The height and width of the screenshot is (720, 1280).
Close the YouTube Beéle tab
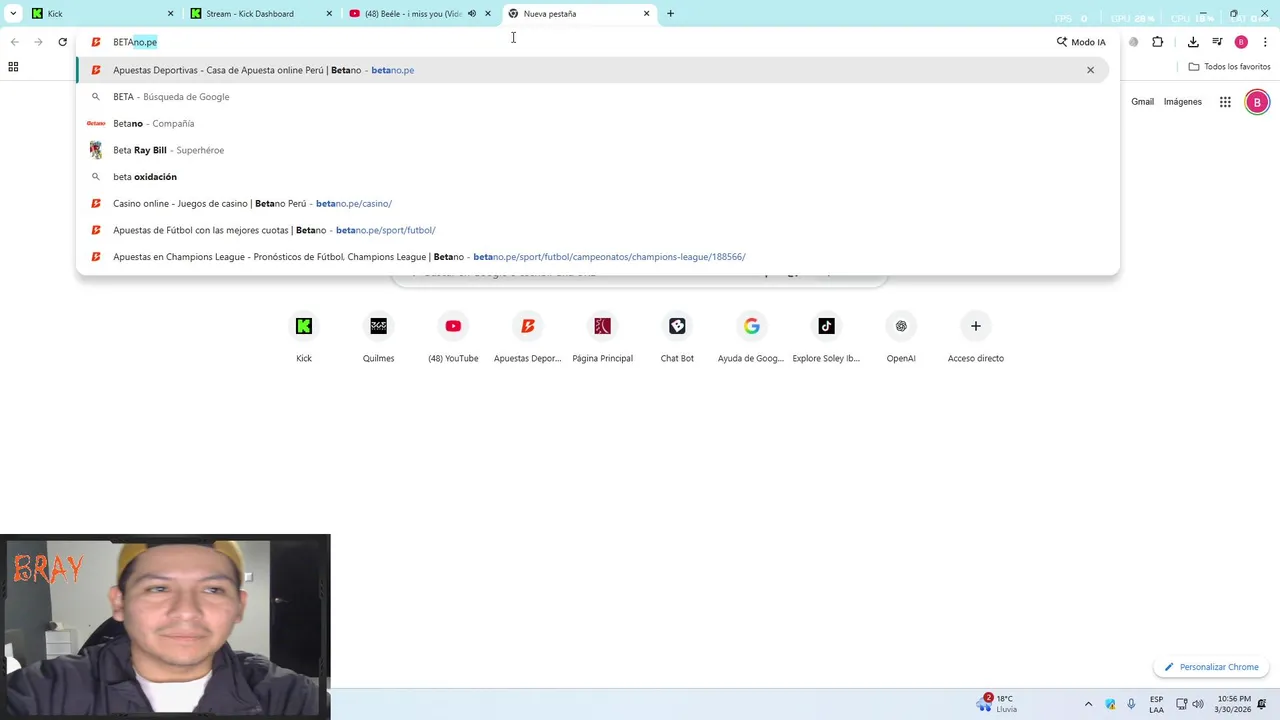point(488,14)
